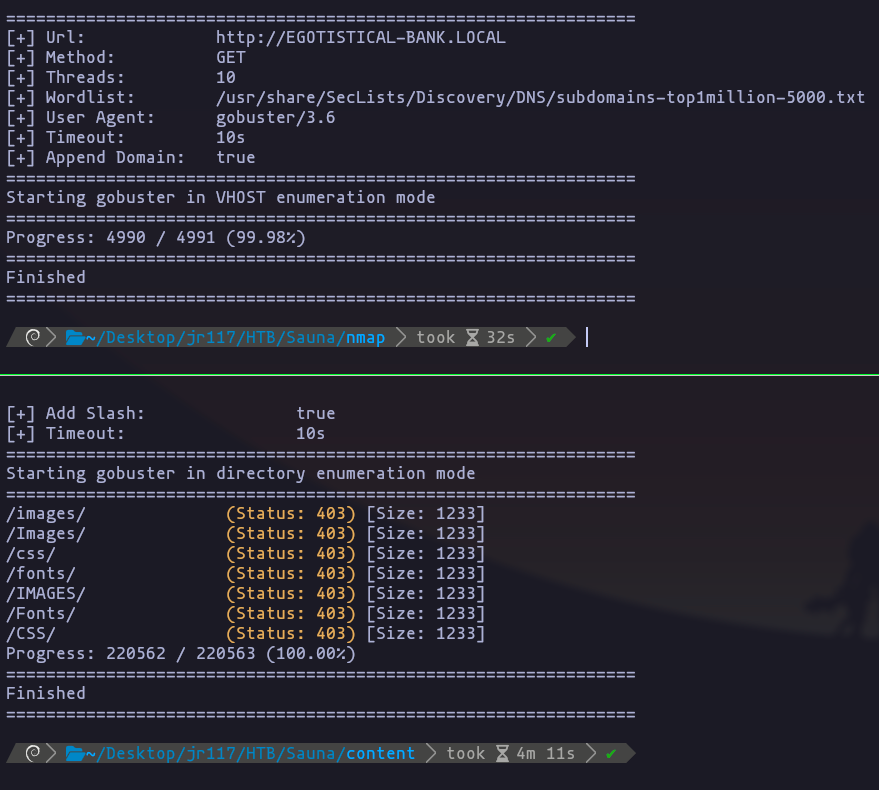Viewport: 879px width, 790px height.
Task: Select the uppercase /IMAGES/ directory result
Action: [x=46, y=594]
